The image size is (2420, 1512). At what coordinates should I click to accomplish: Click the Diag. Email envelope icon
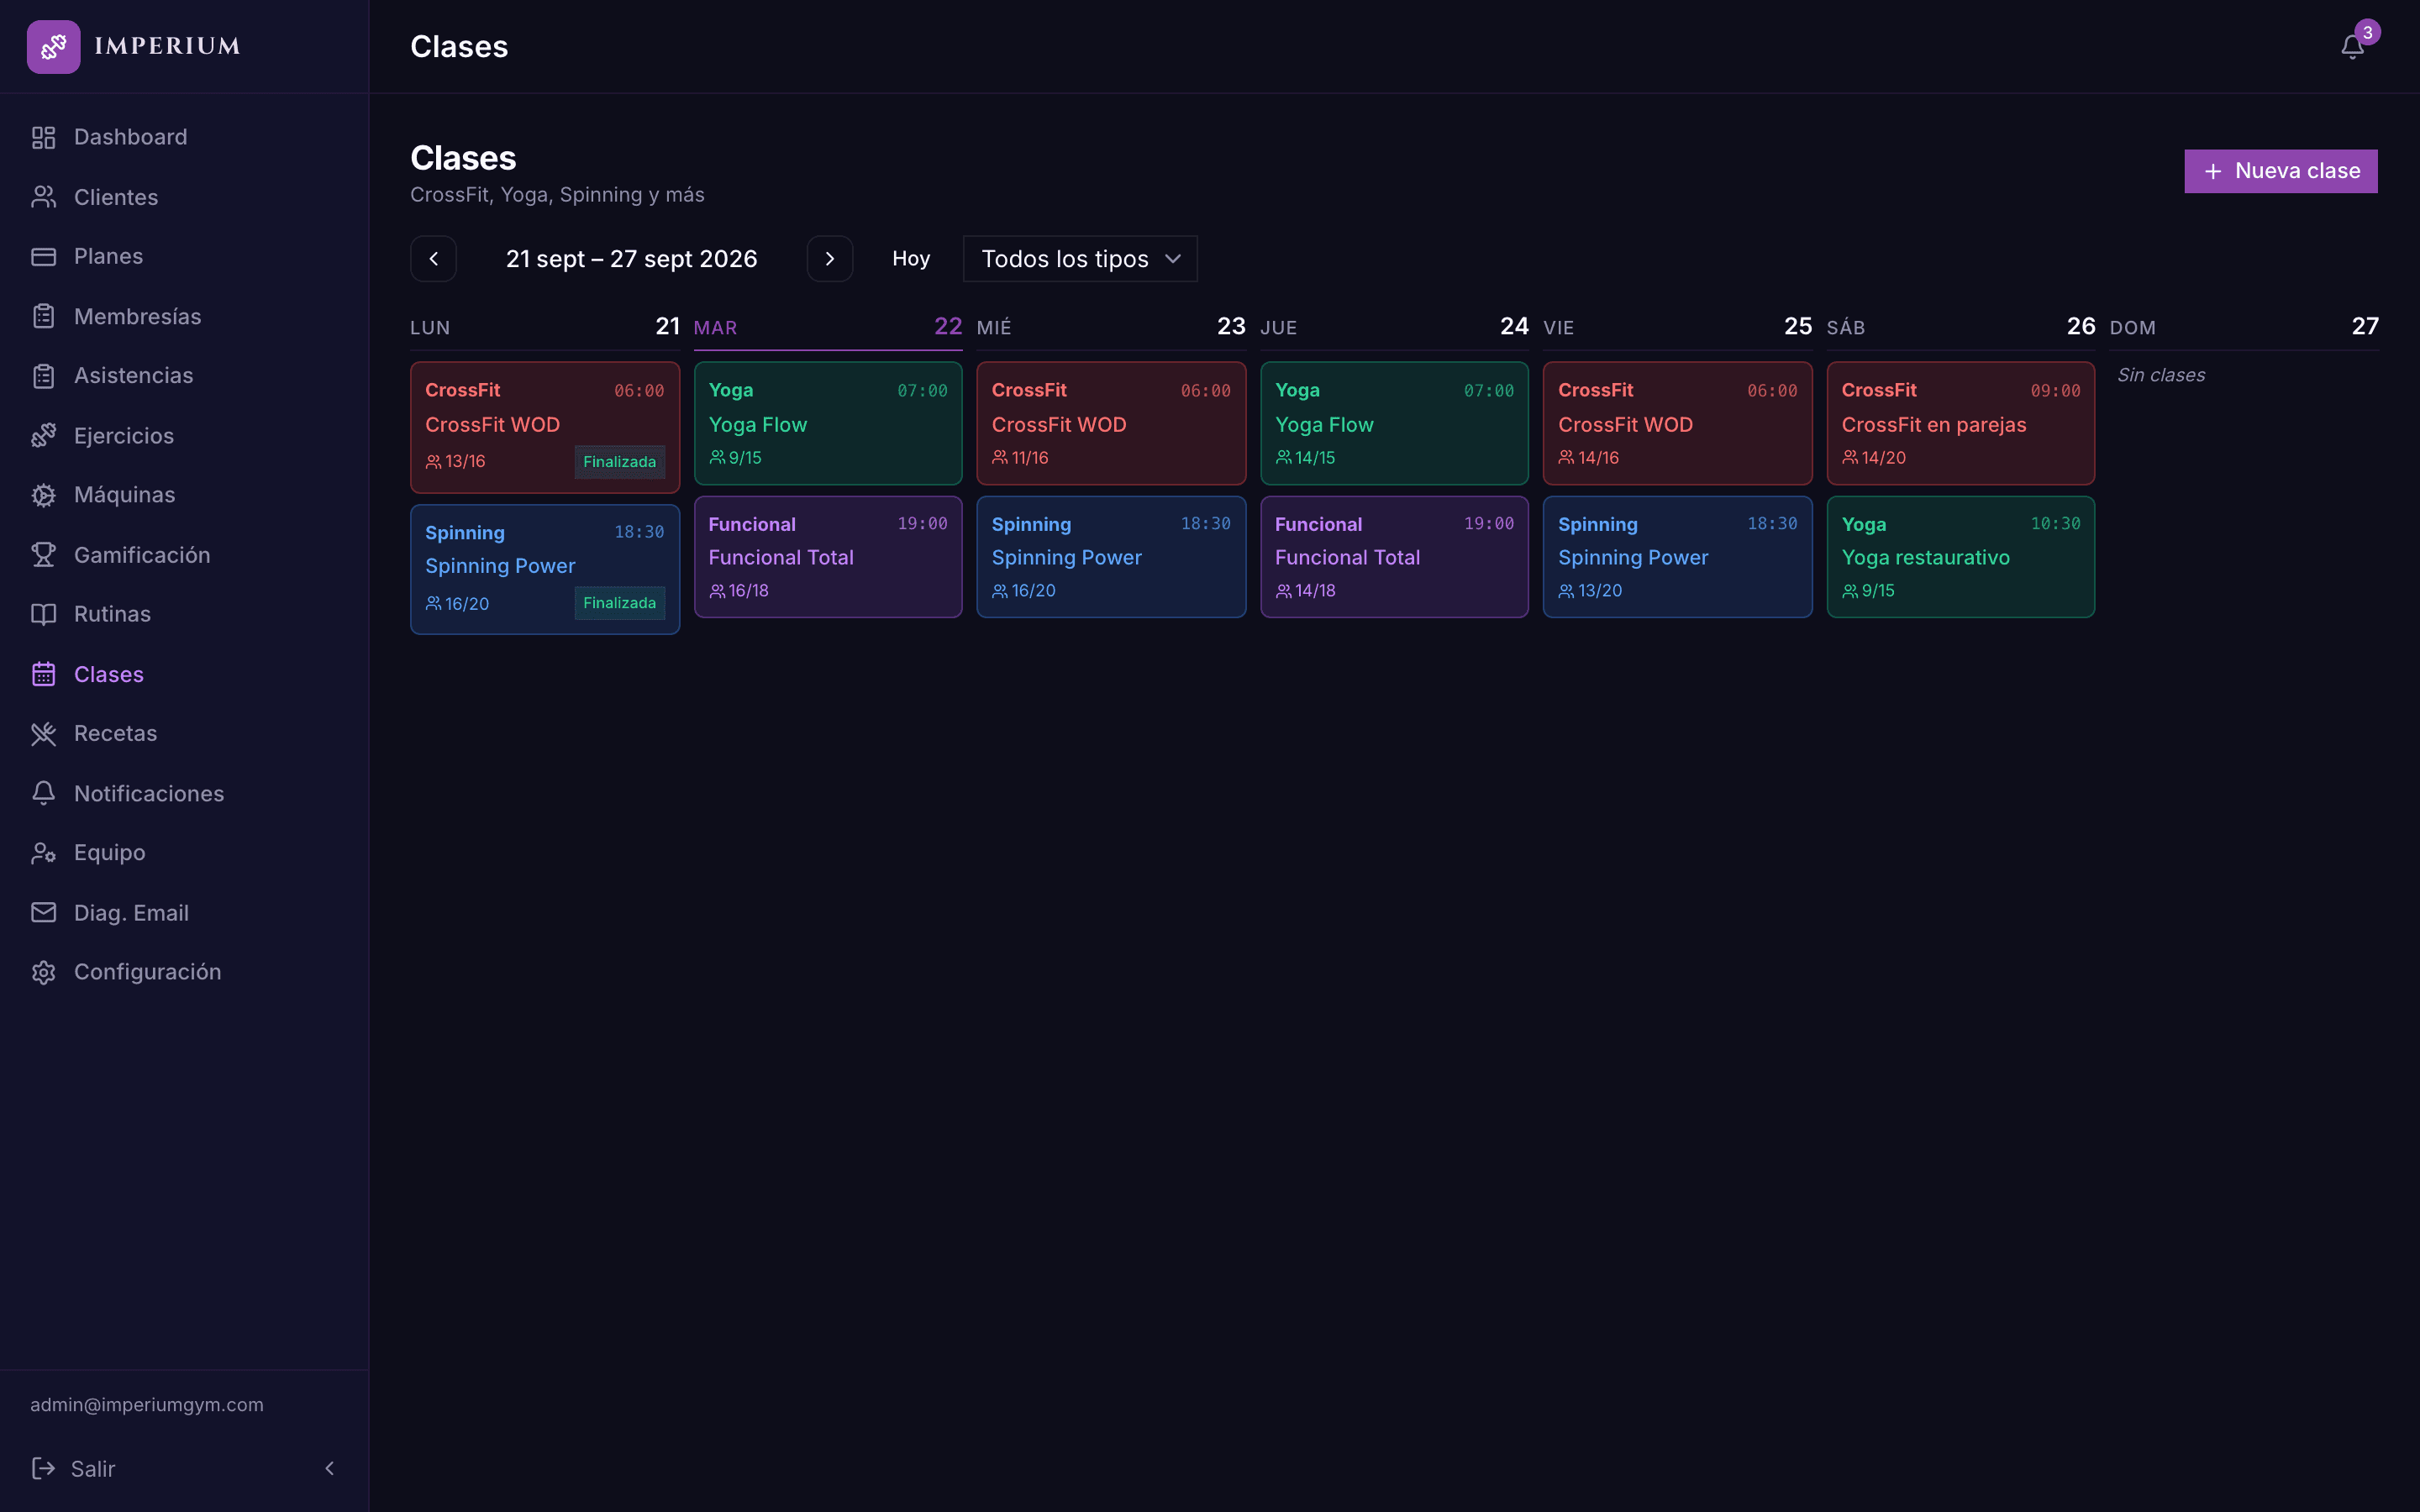click(x=43, y=912)
